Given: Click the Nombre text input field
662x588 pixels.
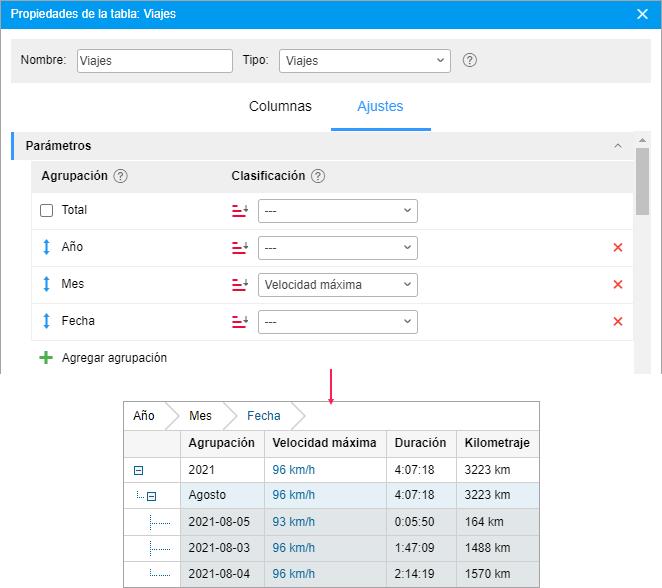Looking at the screenshot, I should coord(153,60).
